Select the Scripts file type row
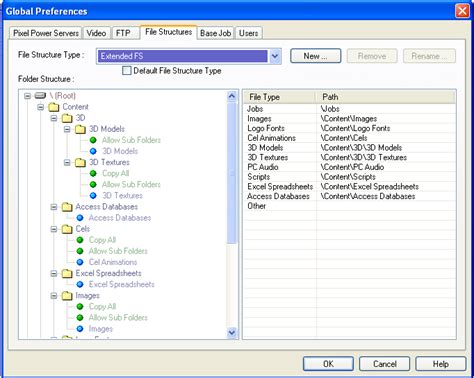 [x=350, y=177]
